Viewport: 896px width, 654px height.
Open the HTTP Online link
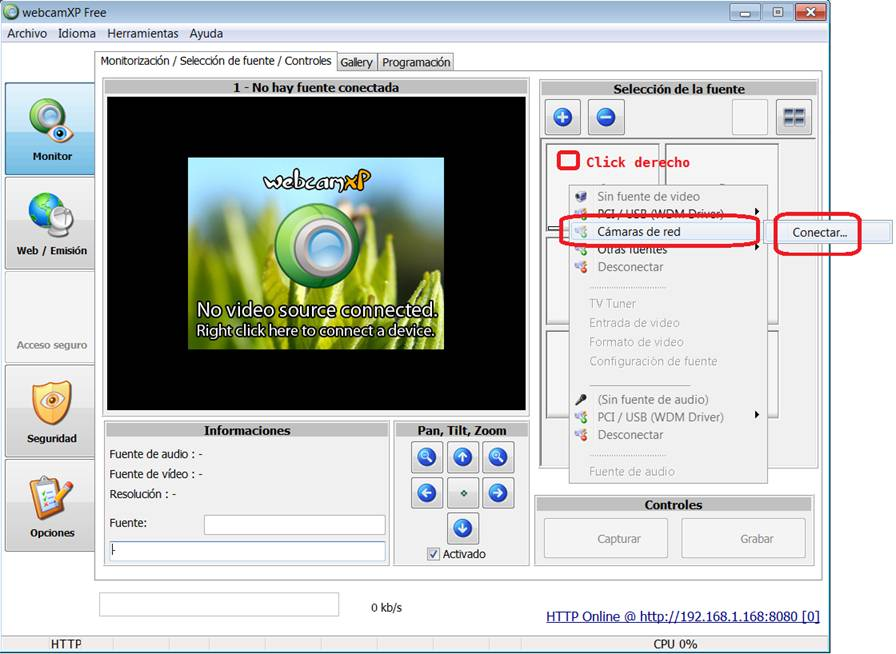(681, 617)
